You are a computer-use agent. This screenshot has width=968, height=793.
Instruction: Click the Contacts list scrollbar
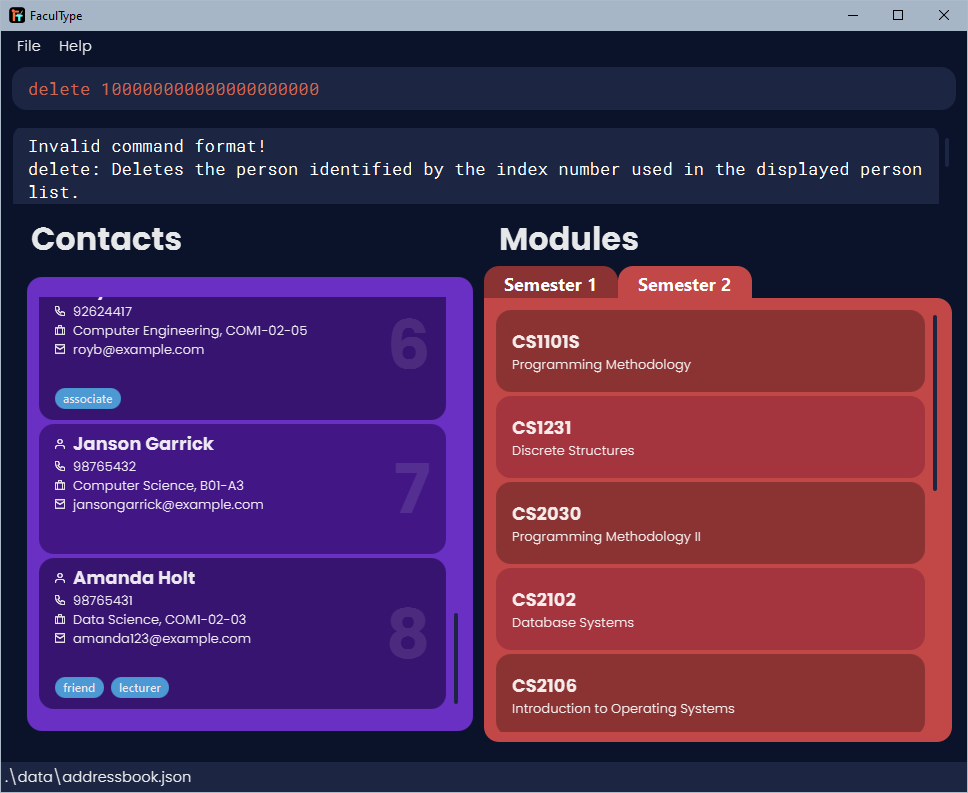456,657
